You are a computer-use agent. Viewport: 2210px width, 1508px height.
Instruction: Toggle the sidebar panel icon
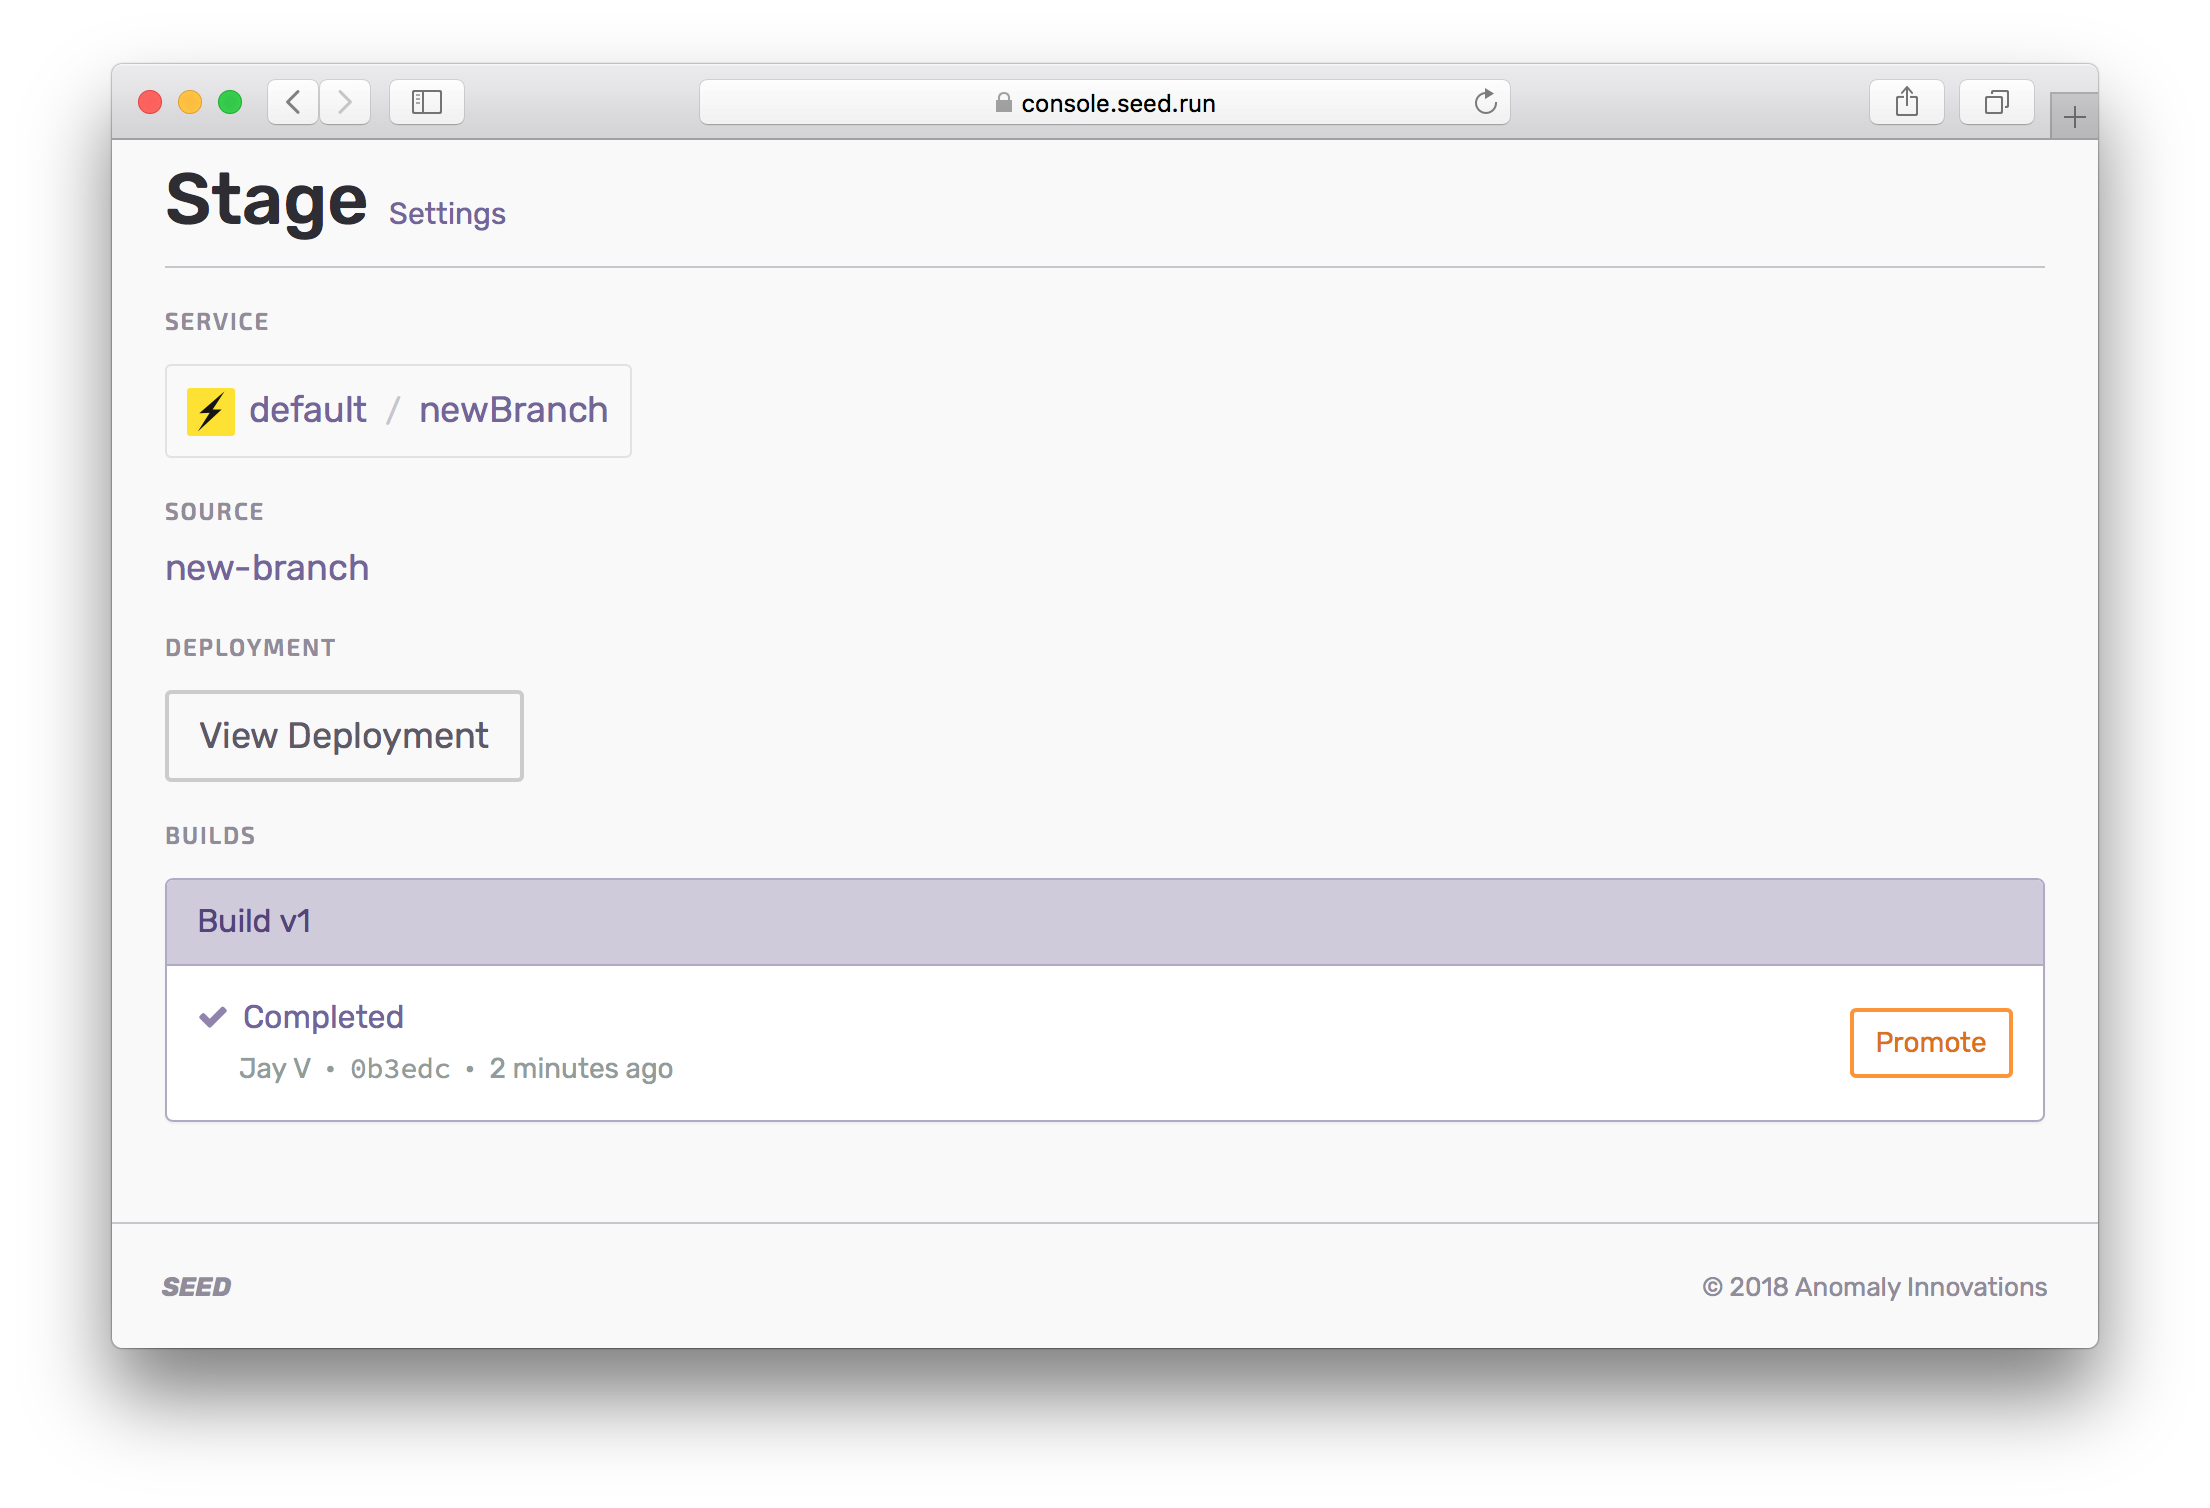[427, 102]
